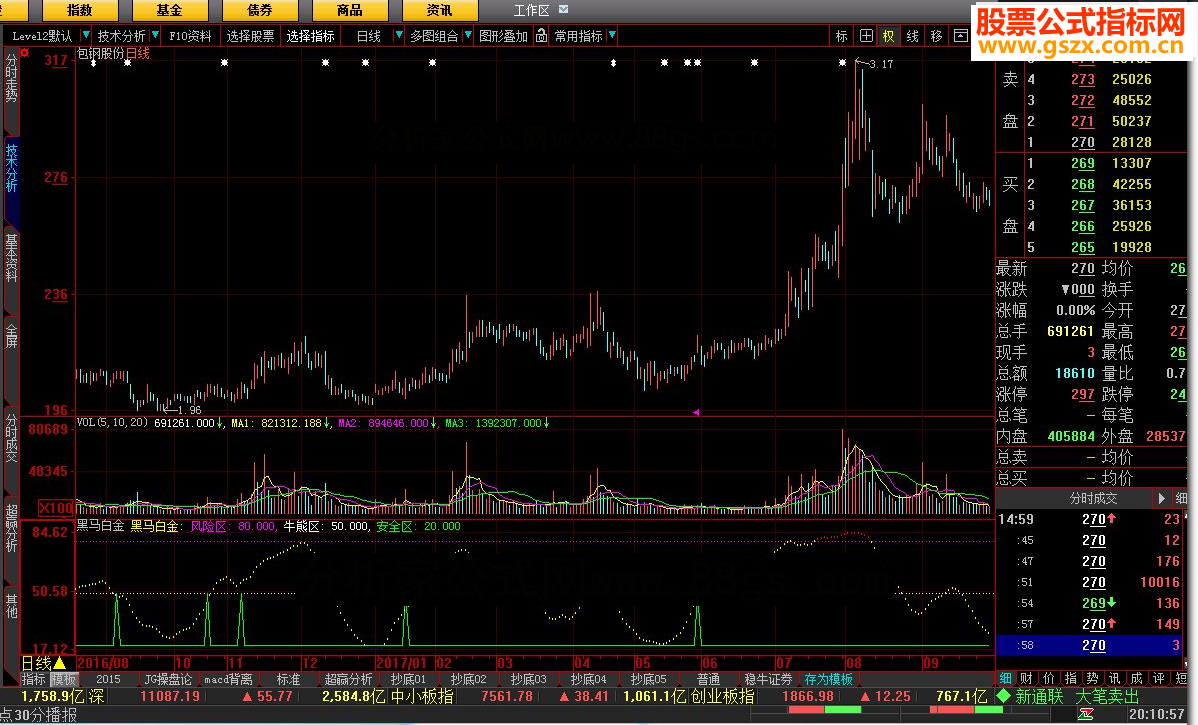Click the small red icon at chart top-left

pyautogui.click(x=25, y=52)
